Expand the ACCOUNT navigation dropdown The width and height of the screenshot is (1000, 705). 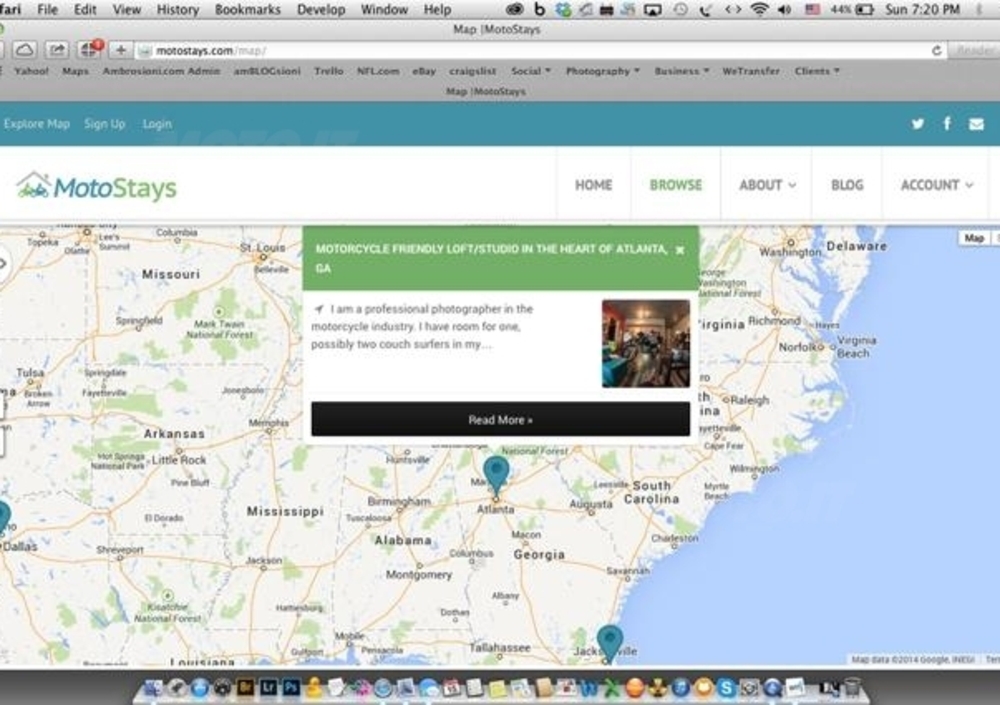tap(936, 185)
